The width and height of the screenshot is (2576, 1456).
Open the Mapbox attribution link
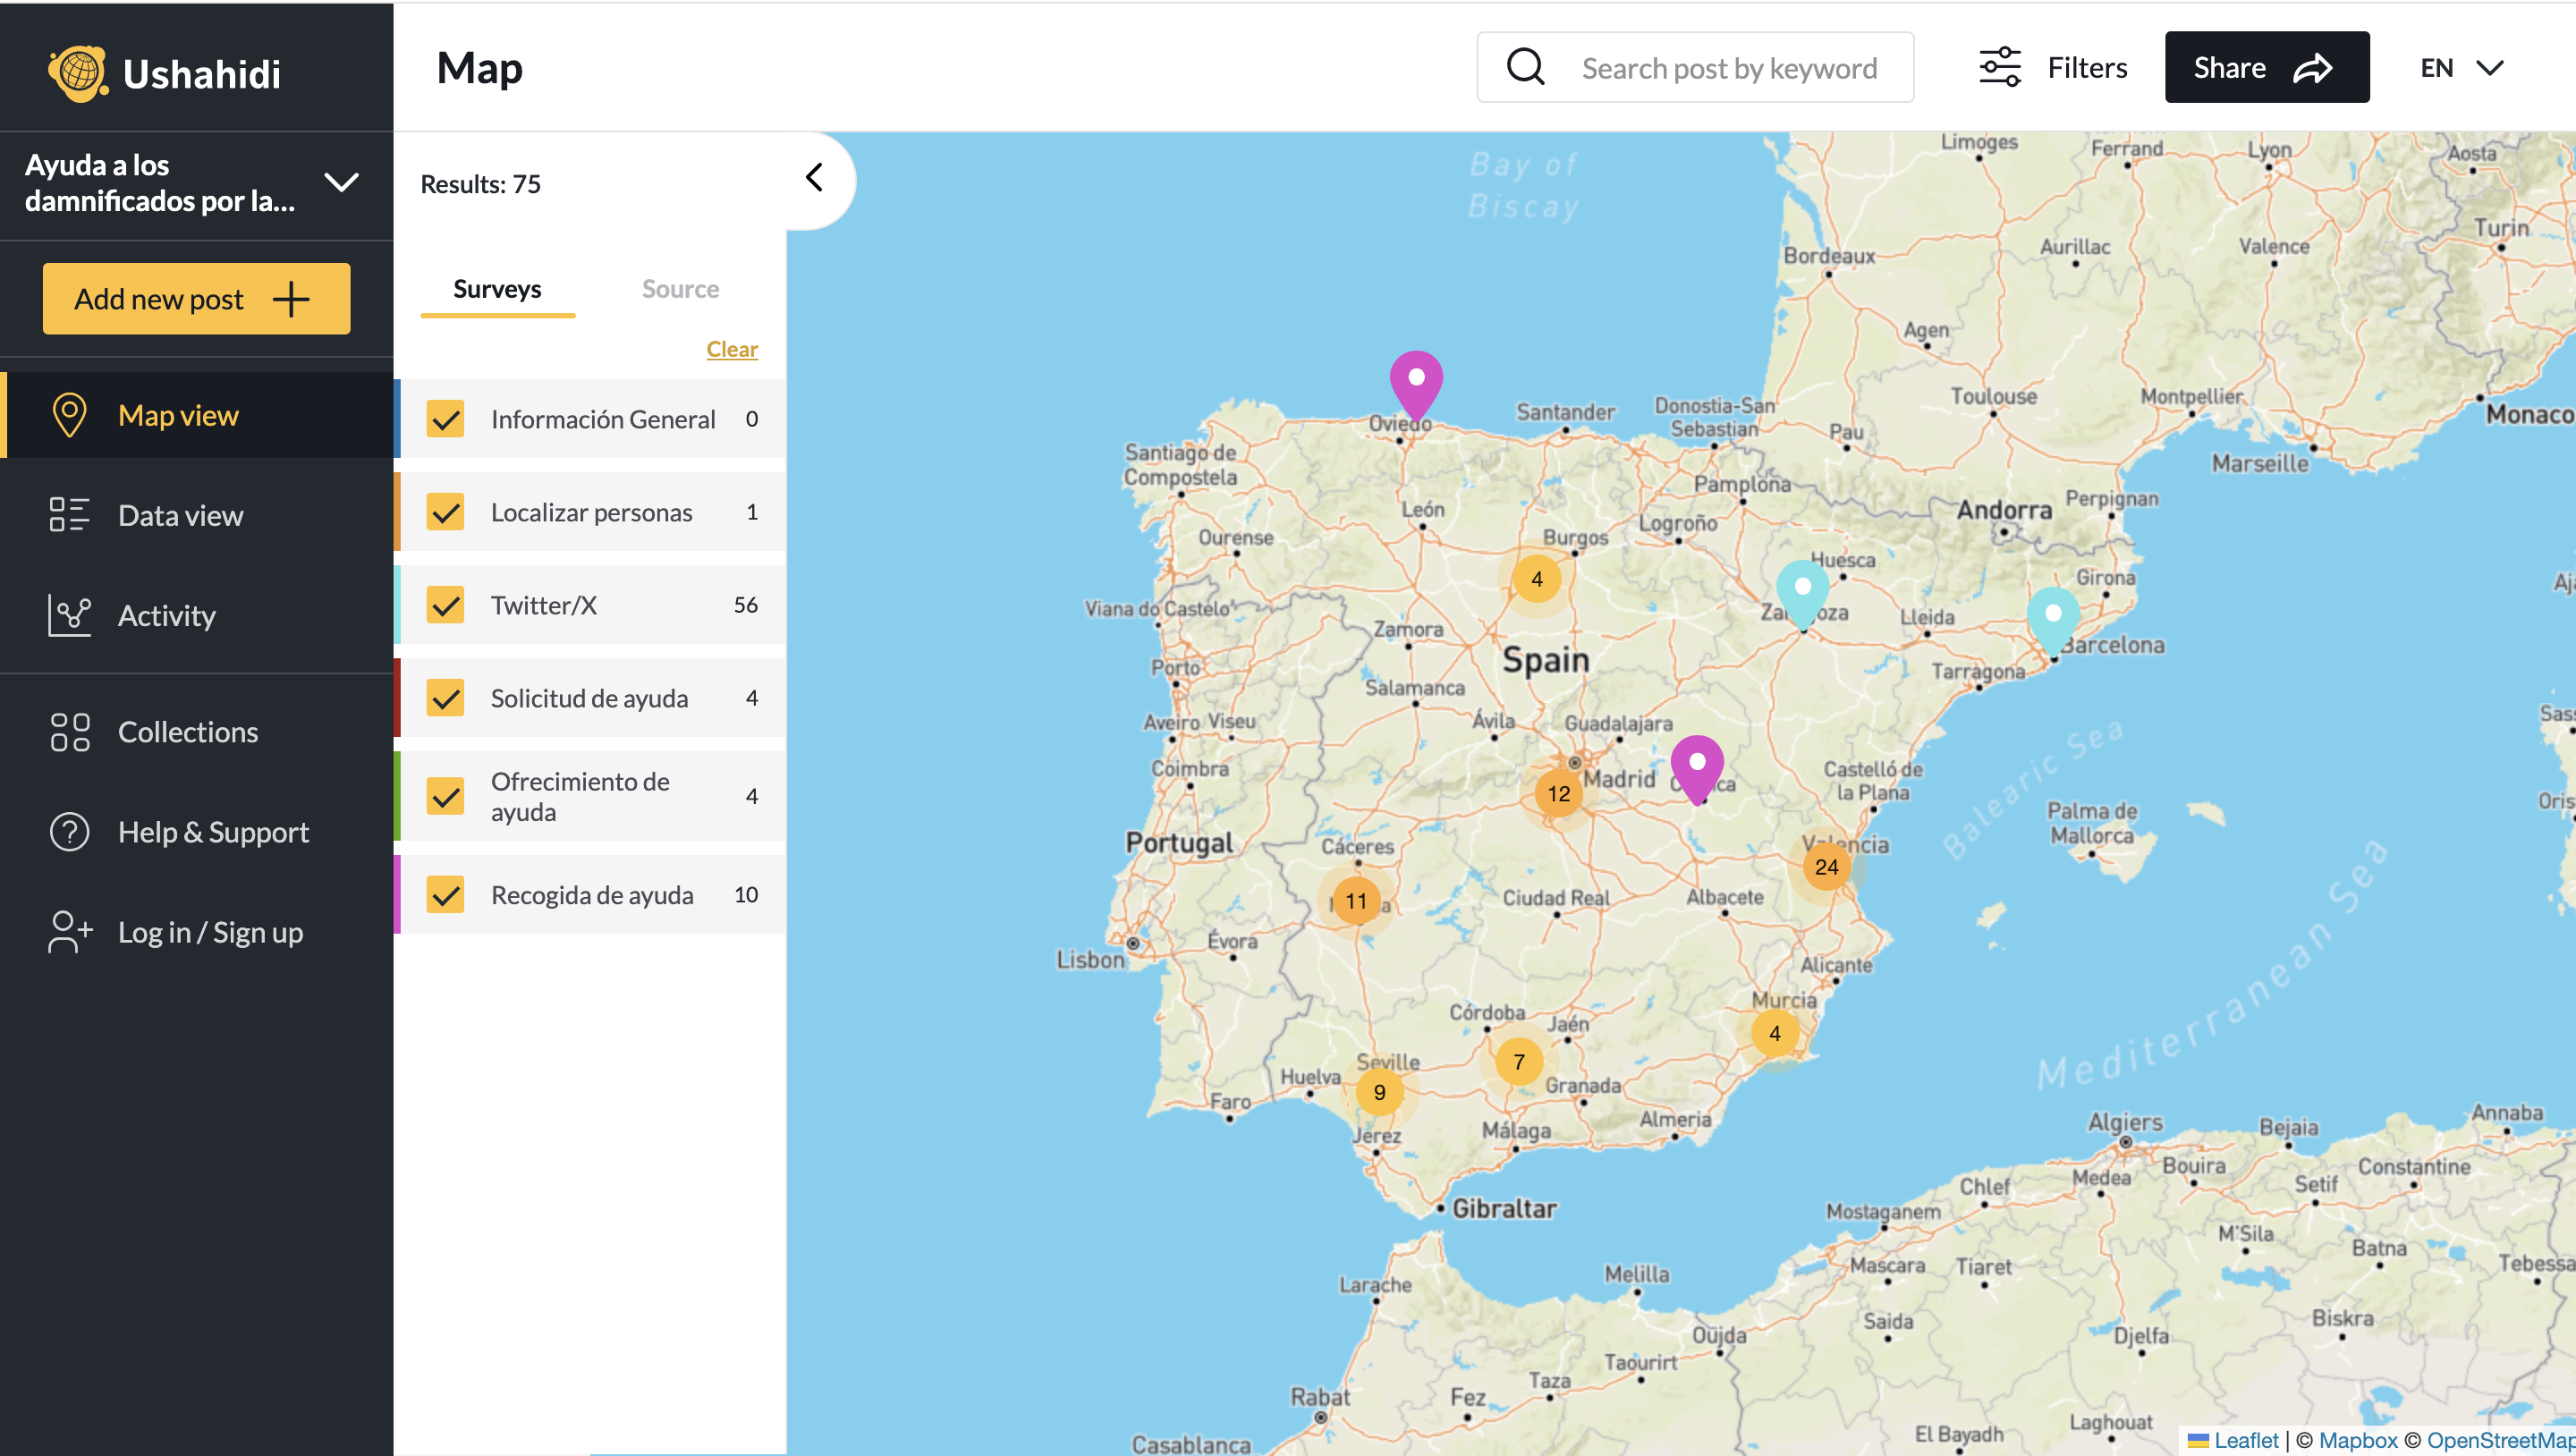click(x=2358, y=1440)
